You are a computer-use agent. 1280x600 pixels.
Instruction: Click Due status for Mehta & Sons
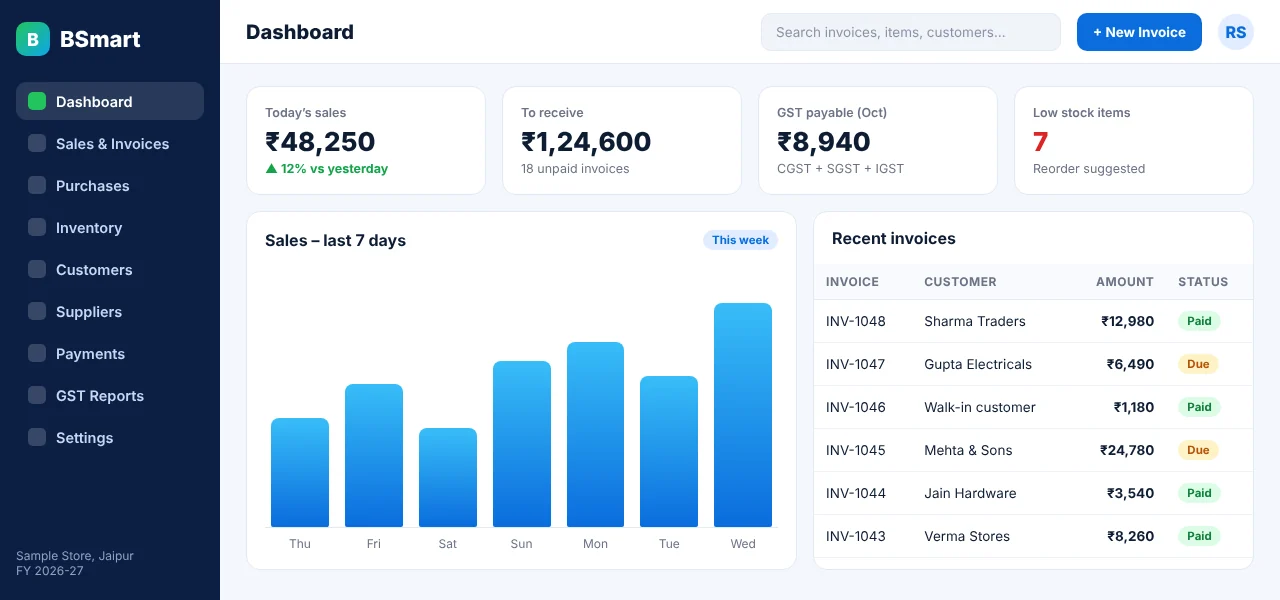1198,450
